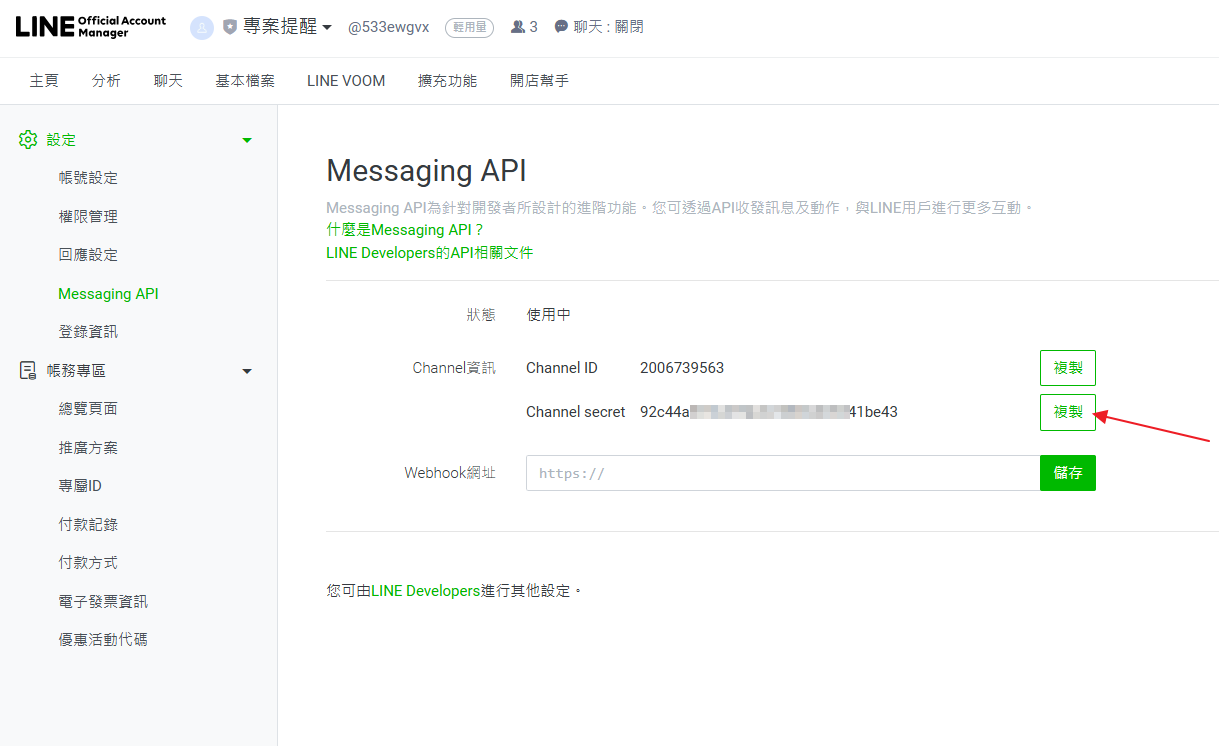Switch to the 開店幫手 tab
The height and width of the screenshot is (746, 1219).
click(539, 81)
